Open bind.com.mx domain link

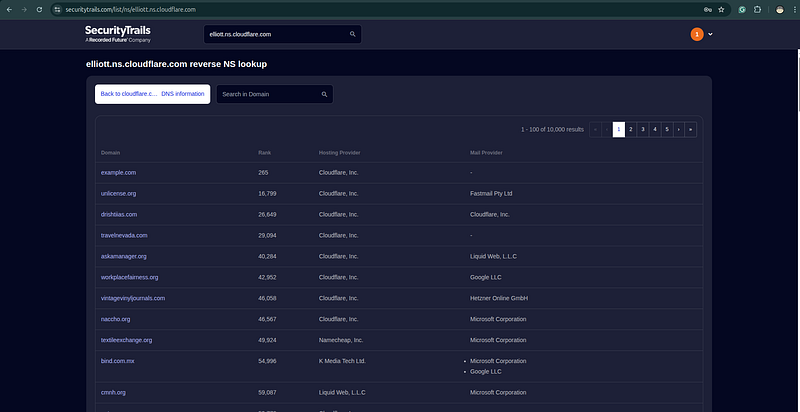coord(117,361)
